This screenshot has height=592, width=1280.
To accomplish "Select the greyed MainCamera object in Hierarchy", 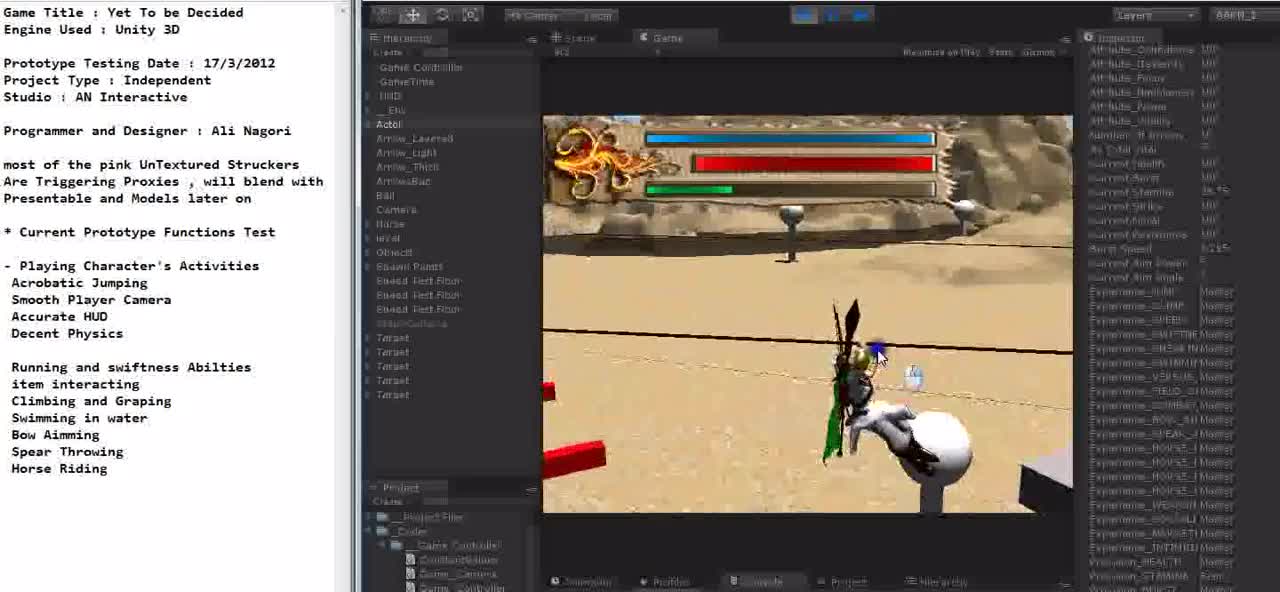I will (x=411, y=324).
